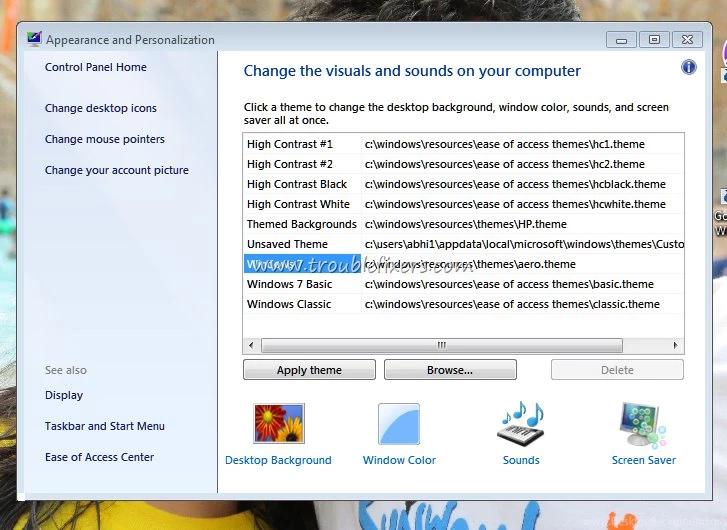Screen dimensions: 727x530
Task: Click the abhi1 appdata themes path cell
Action: (x=524, y=244)
